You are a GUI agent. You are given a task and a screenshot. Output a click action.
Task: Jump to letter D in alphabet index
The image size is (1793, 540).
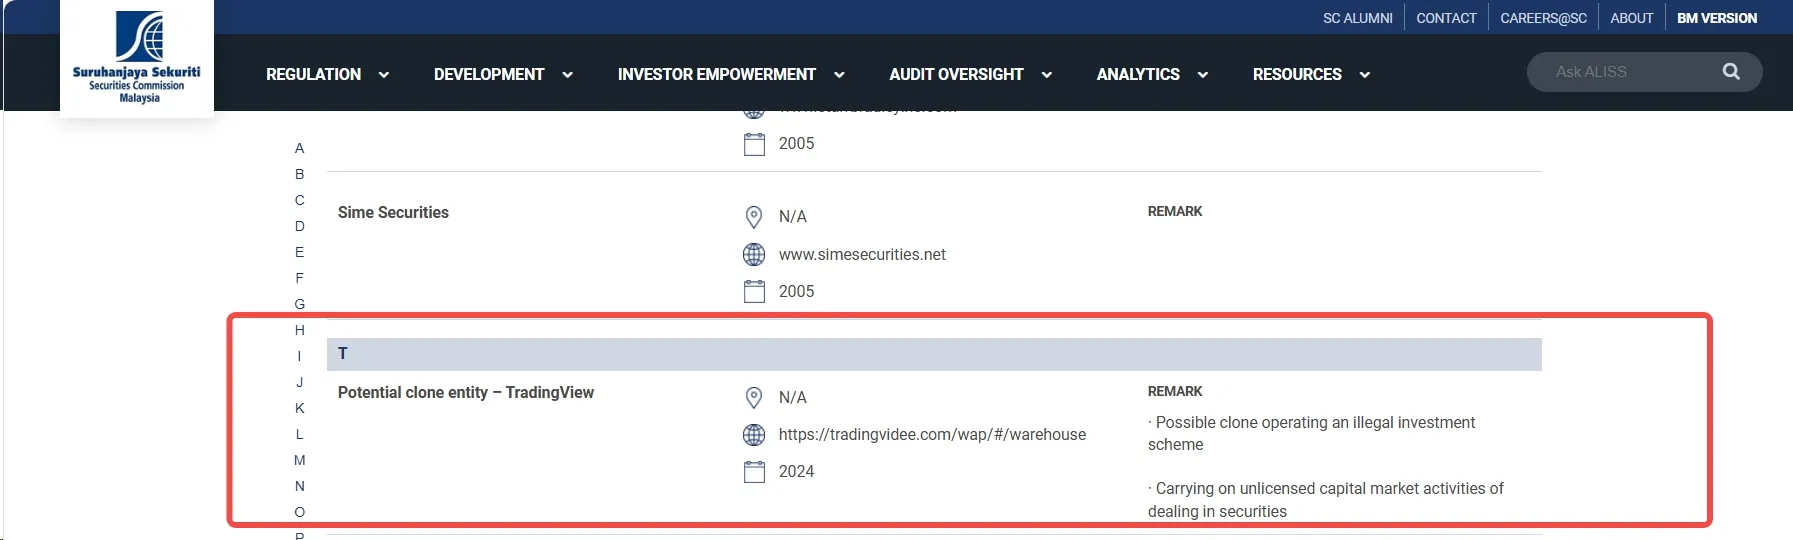(x=299, y=226)
